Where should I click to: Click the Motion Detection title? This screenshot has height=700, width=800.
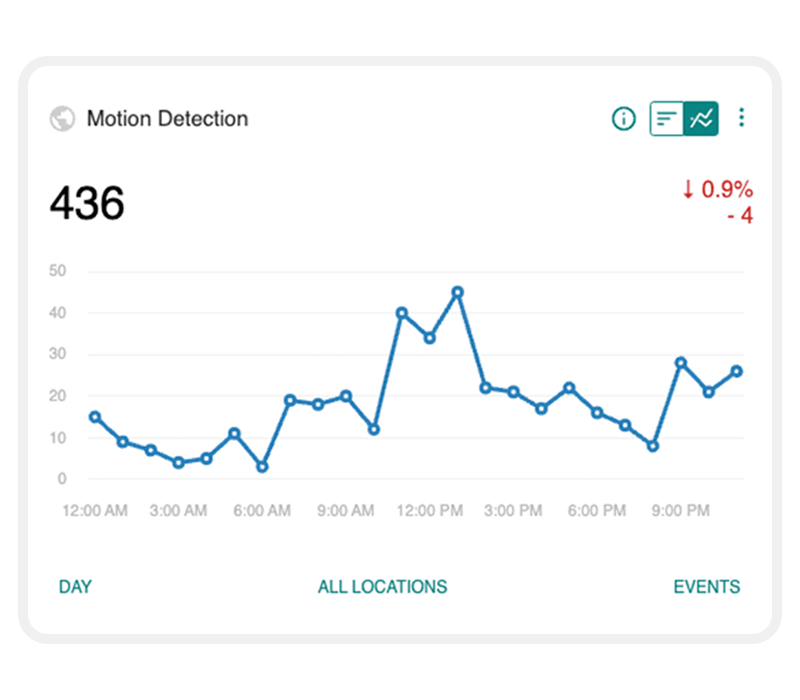[167, 118]
